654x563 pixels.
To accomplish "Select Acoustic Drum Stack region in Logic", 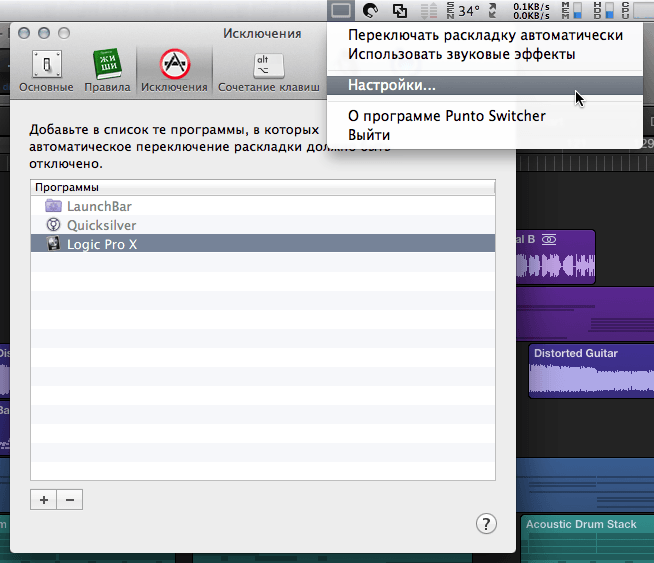I will pos(587,538).
